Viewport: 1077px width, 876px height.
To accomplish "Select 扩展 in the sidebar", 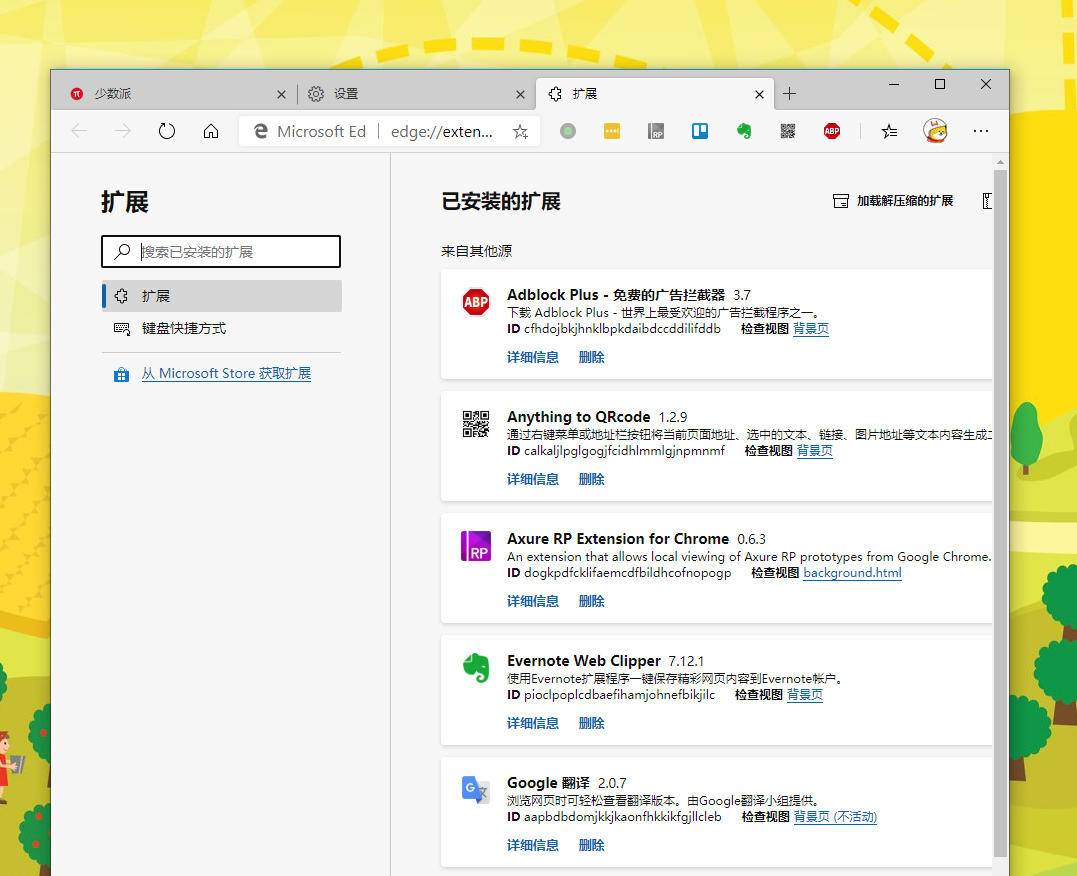I will click(x=221, y=296).
